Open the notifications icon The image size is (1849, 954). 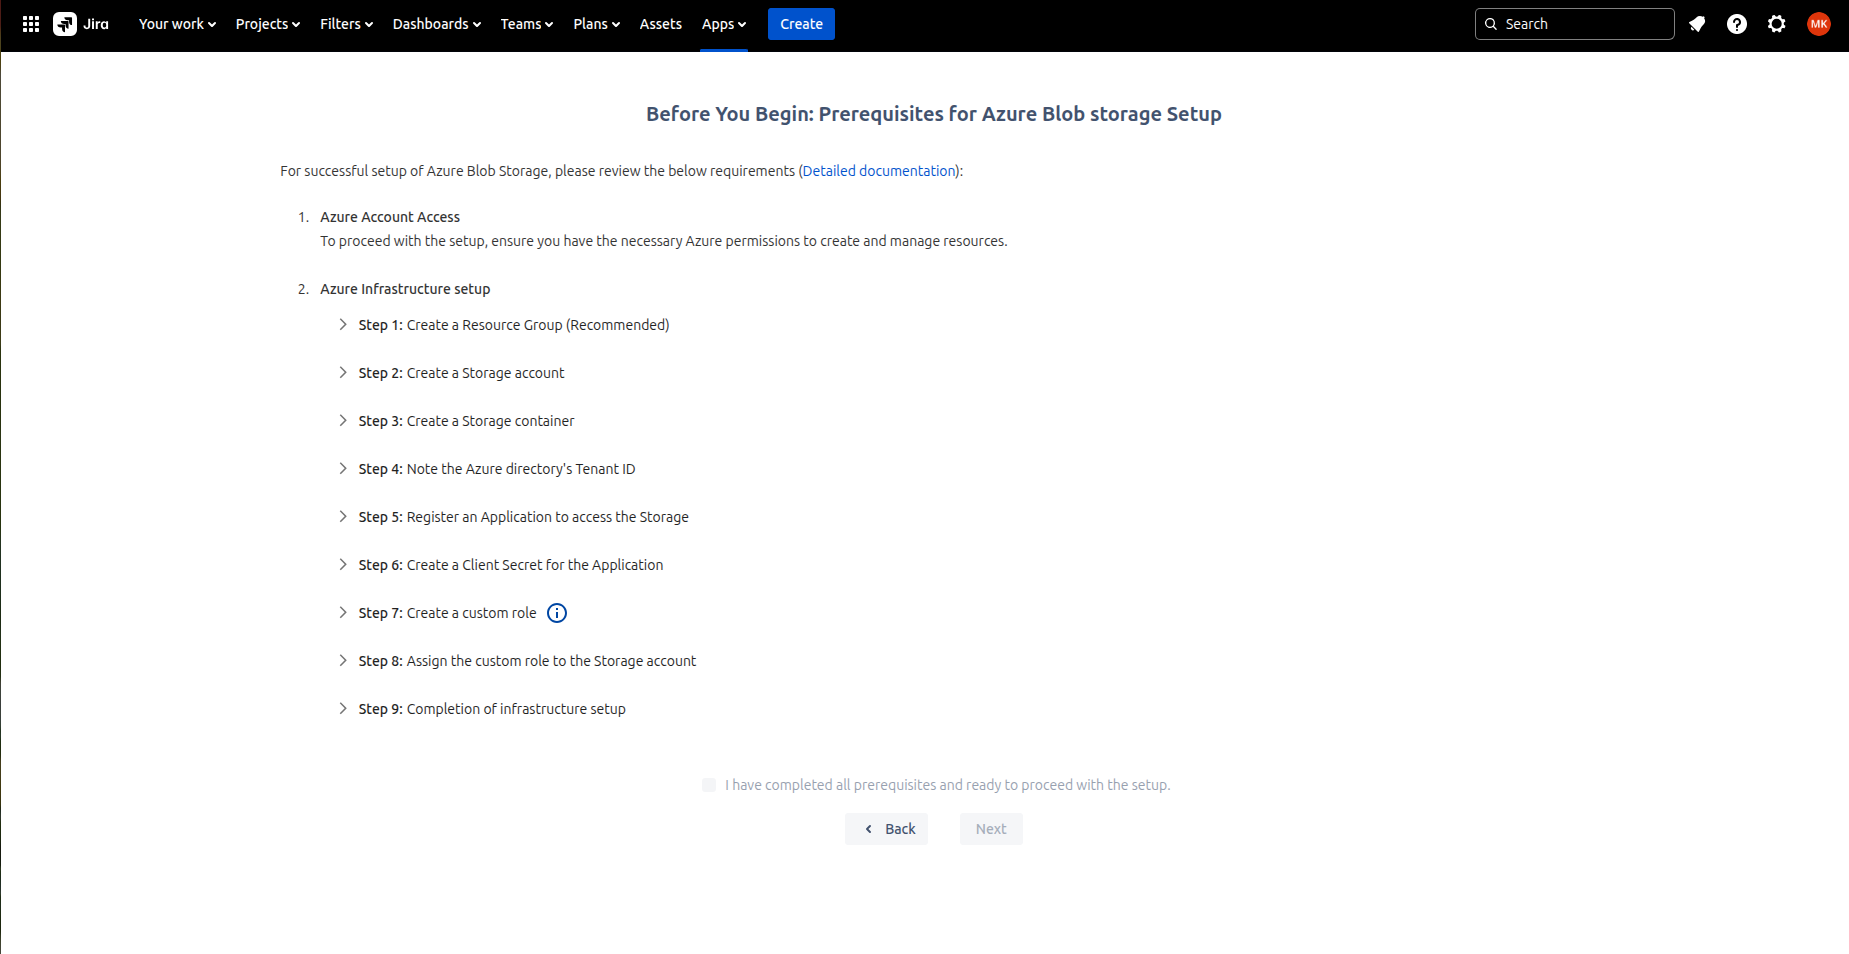pos(1697,24)
